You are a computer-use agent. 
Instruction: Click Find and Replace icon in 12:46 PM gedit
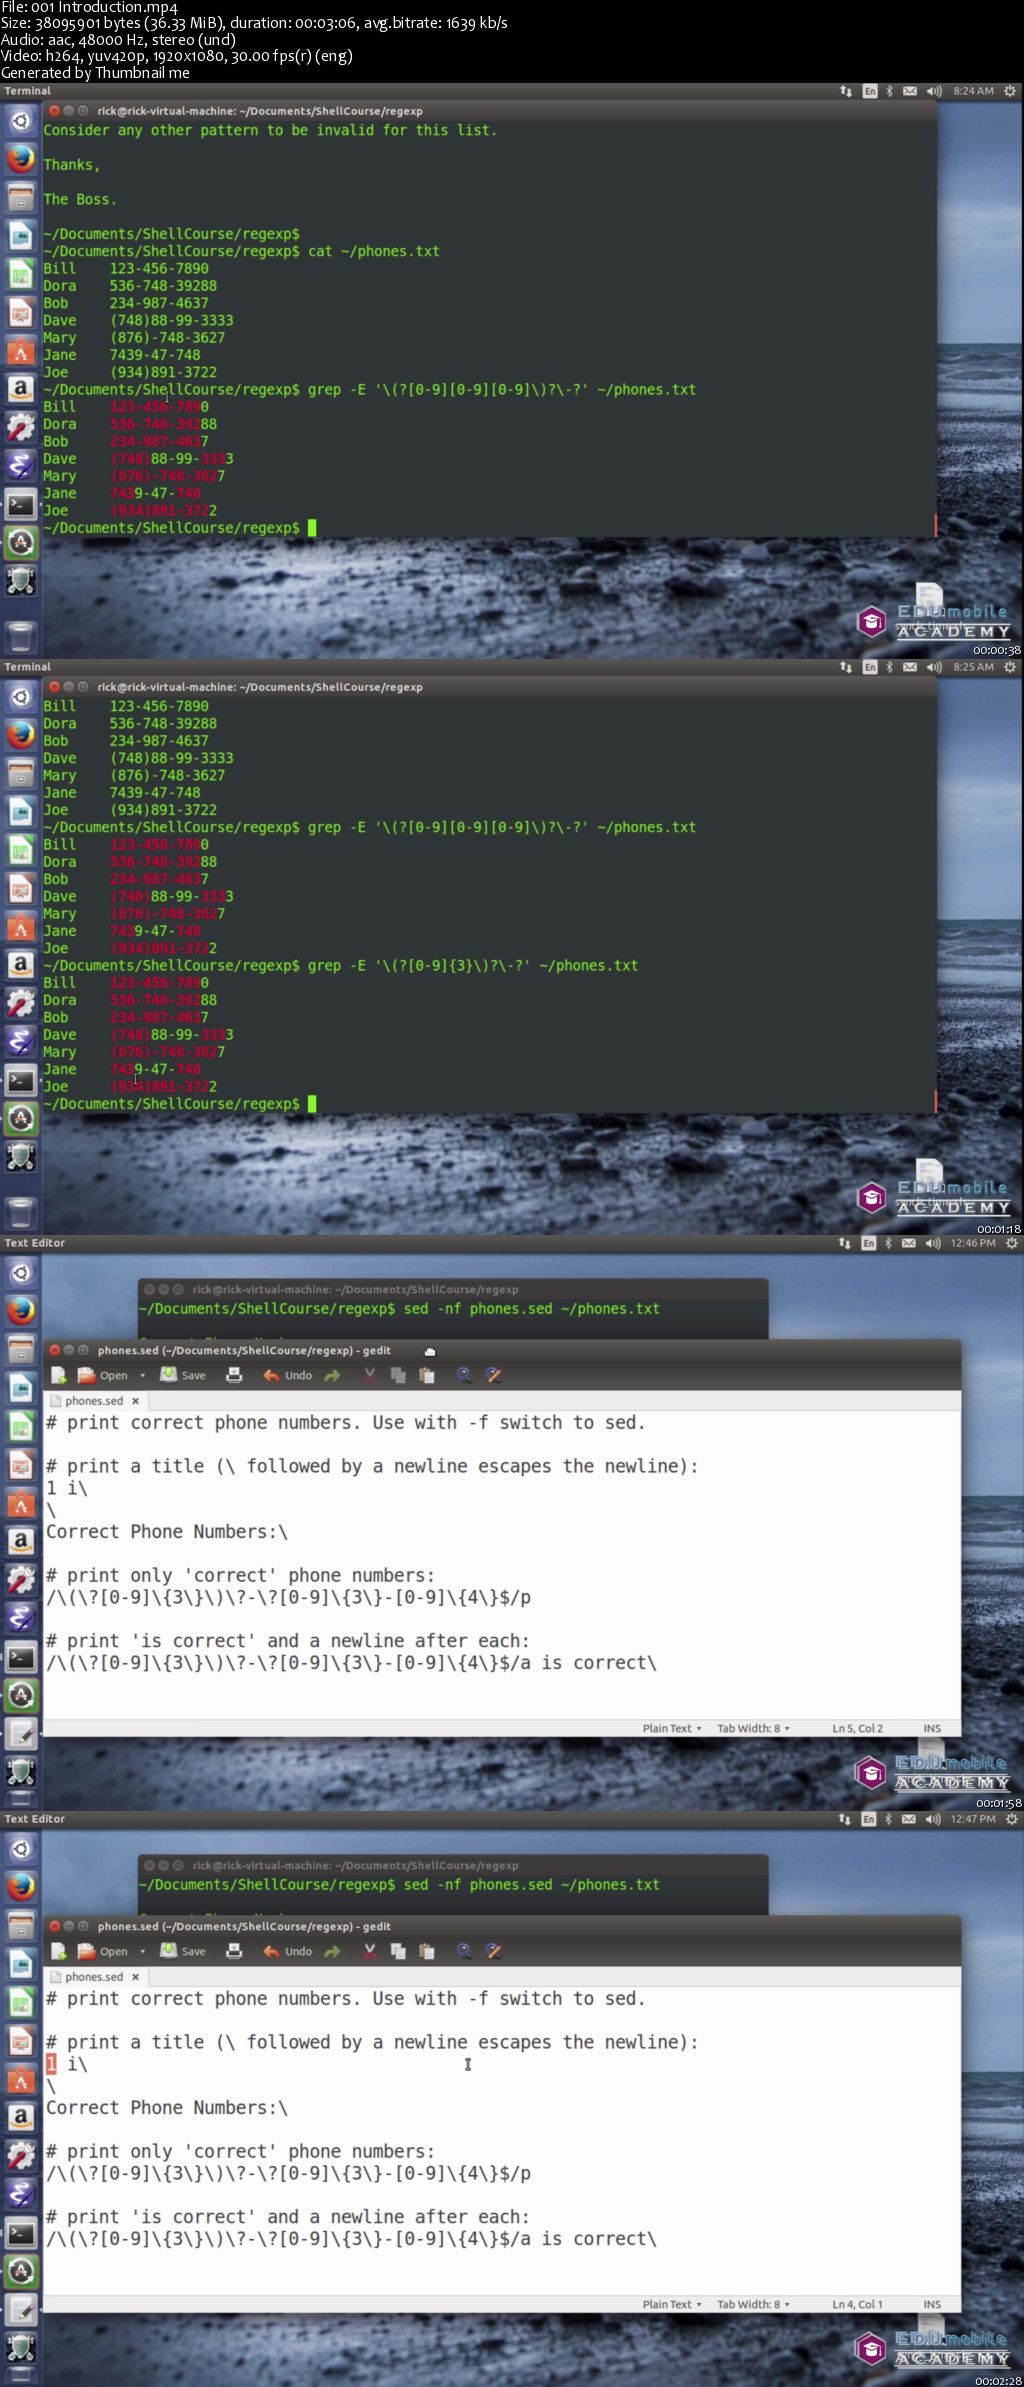(x=493, y=1375)
